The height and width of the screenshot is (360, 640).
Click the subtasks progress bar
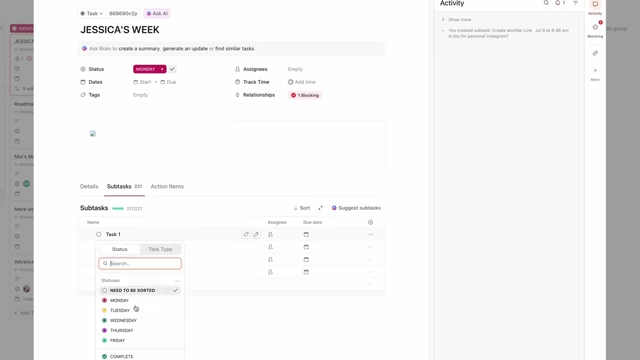click(x=118, y=209)
